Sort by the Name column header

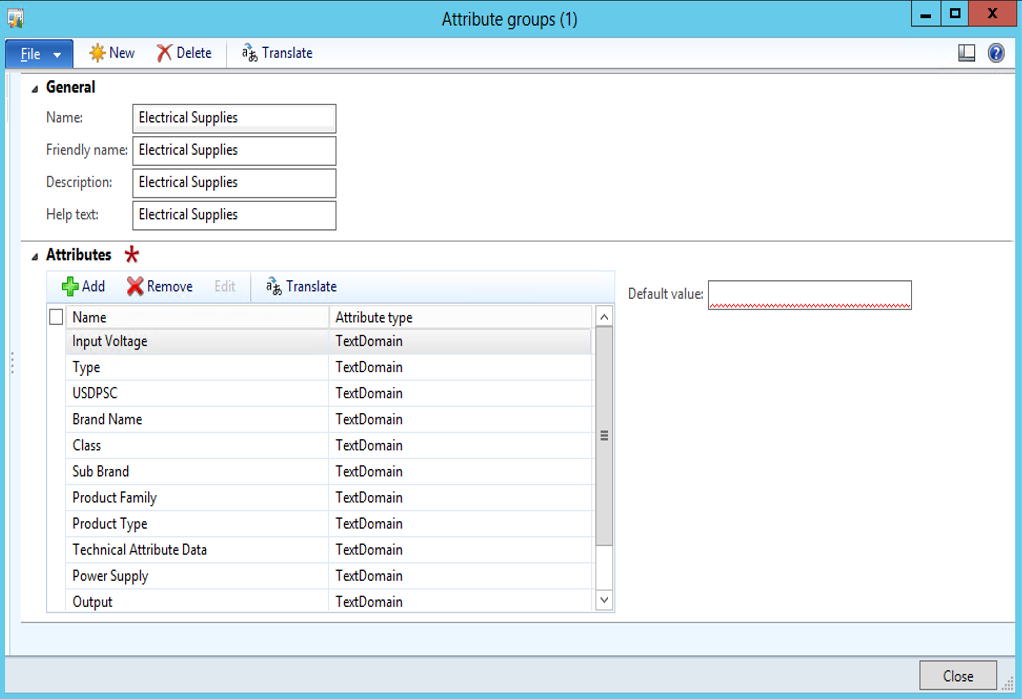click(x=197, y=317)
